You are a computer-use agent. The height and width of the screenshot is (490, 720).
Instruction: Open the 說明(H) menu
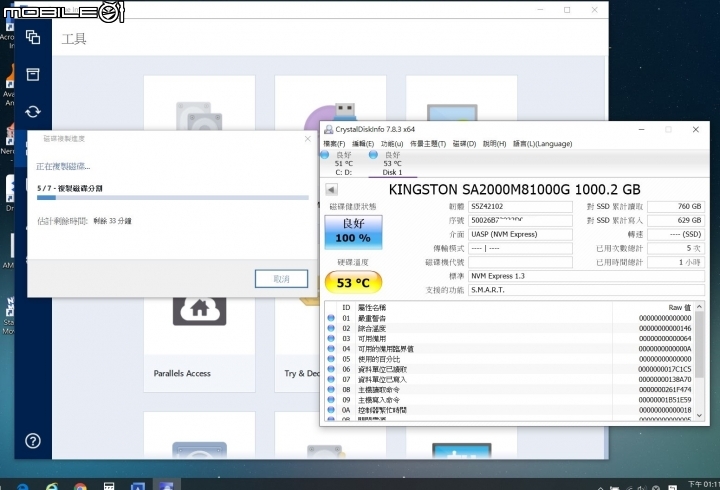(494, 144)
